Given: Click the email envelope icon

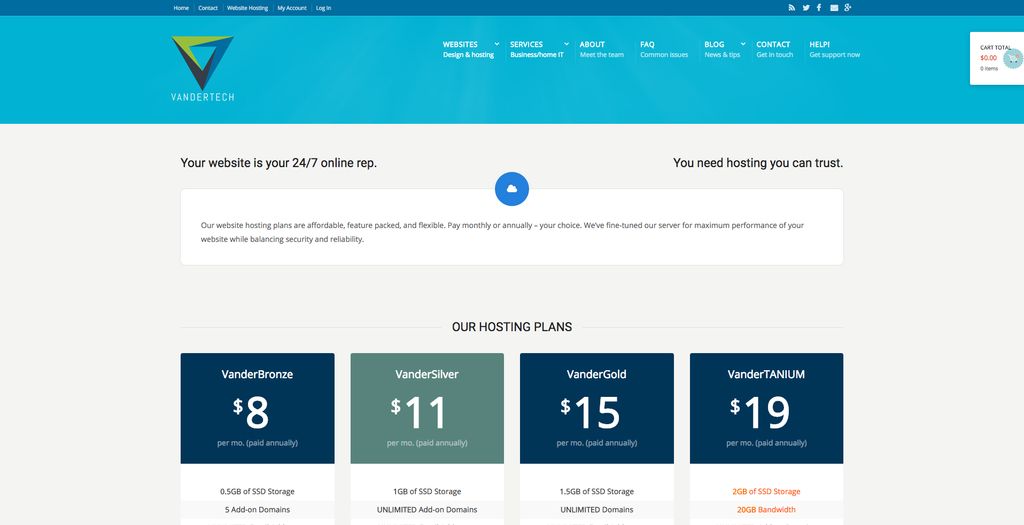Looking at the screenshot, I should click(834, 8).
